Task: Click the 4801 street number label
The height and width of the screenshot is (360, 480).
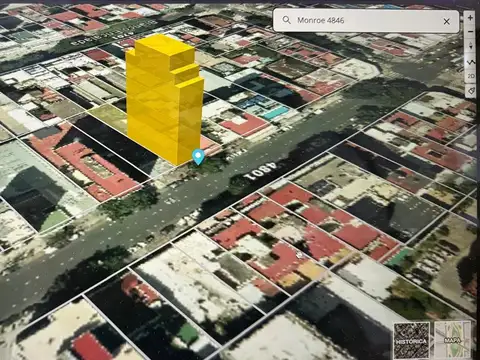Action: coord(260,171)
